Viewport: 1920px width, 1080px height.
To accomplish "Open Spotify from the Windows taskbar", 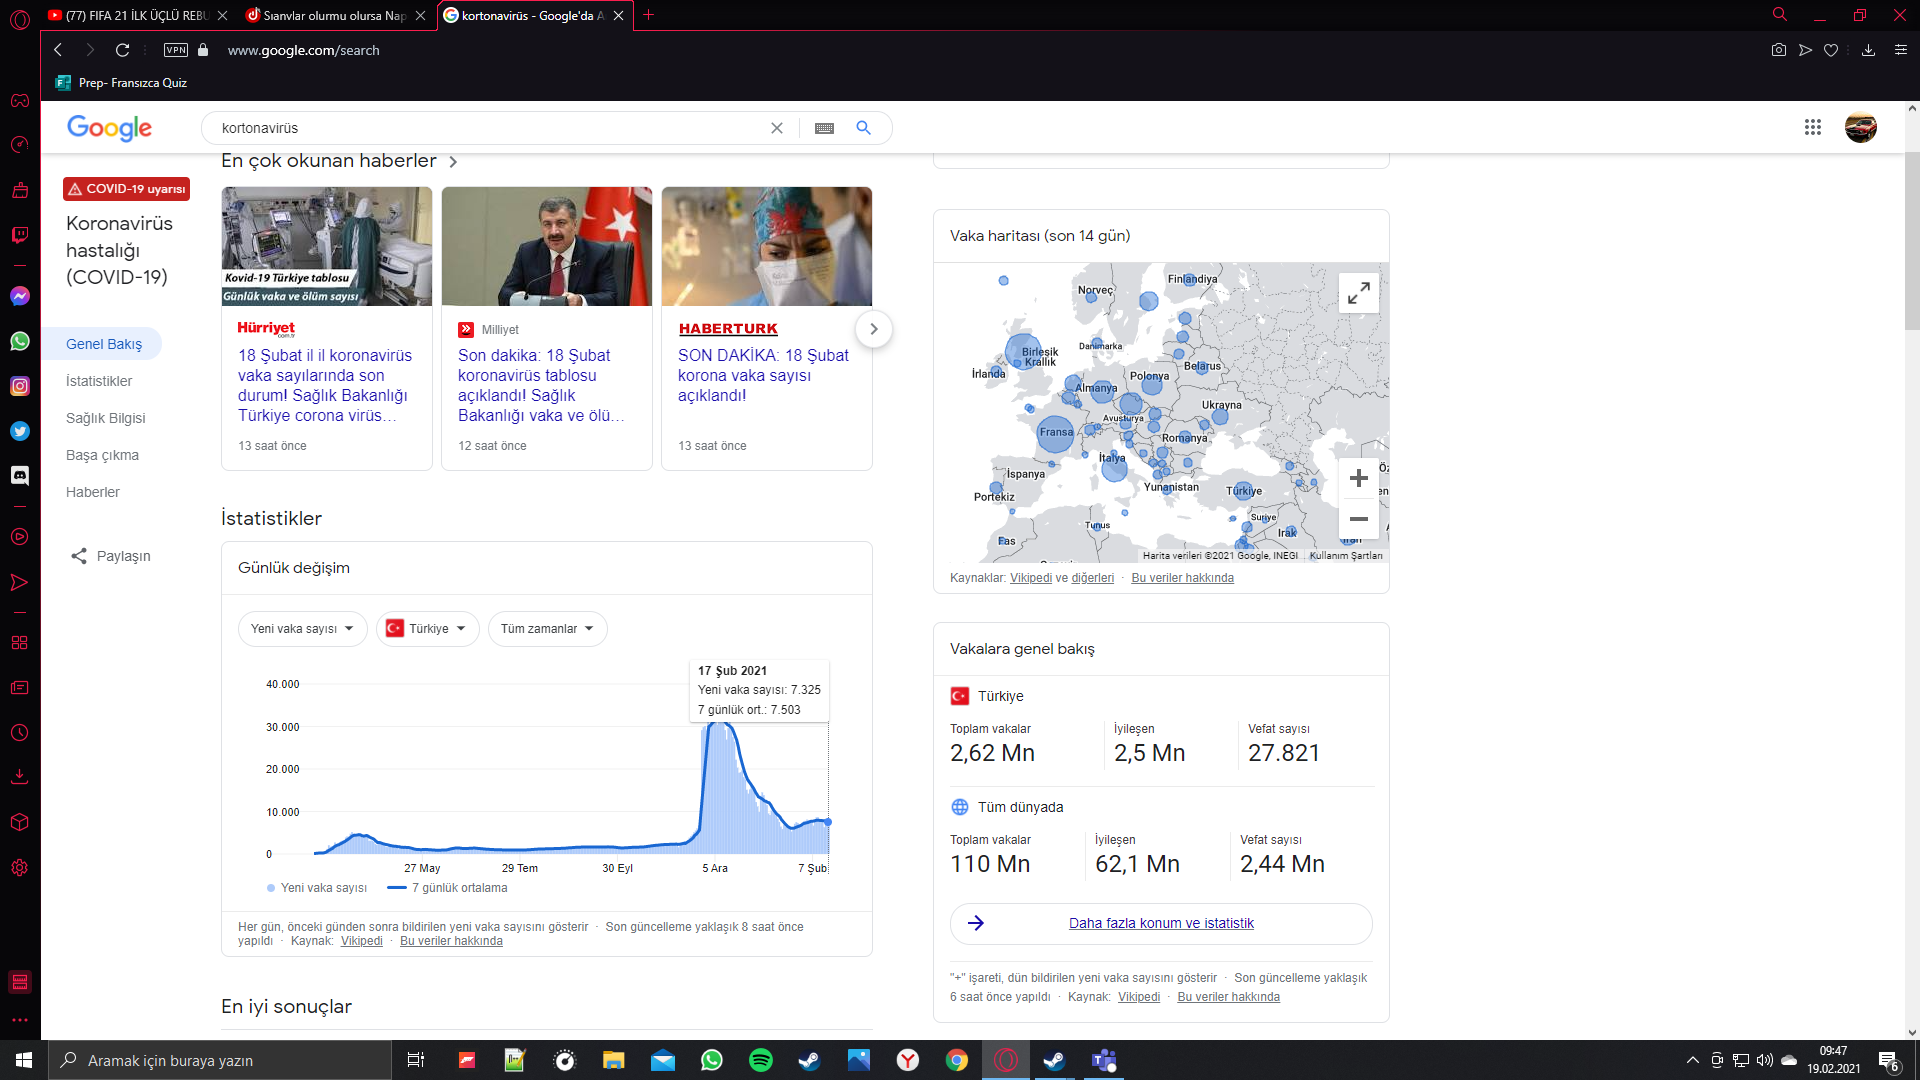I will 761,1060.
